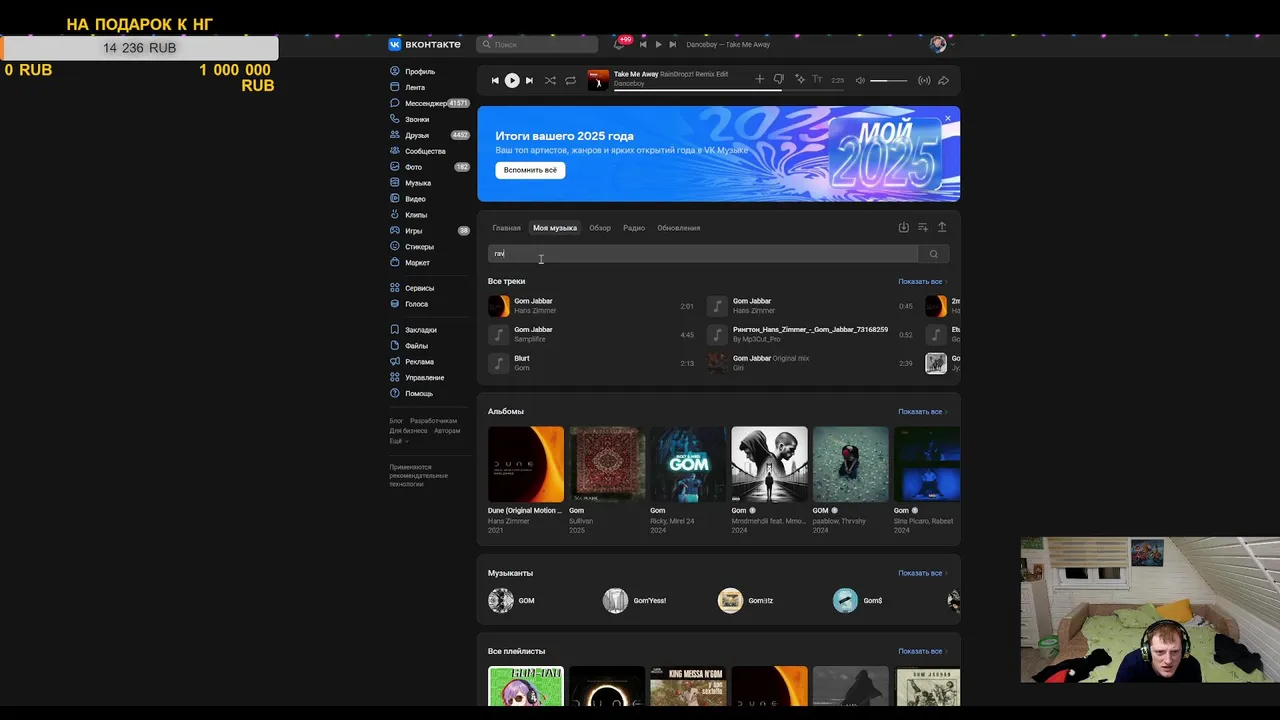Open Лента news feed
Screen dimensions: 1280x720
pos(414,88)
